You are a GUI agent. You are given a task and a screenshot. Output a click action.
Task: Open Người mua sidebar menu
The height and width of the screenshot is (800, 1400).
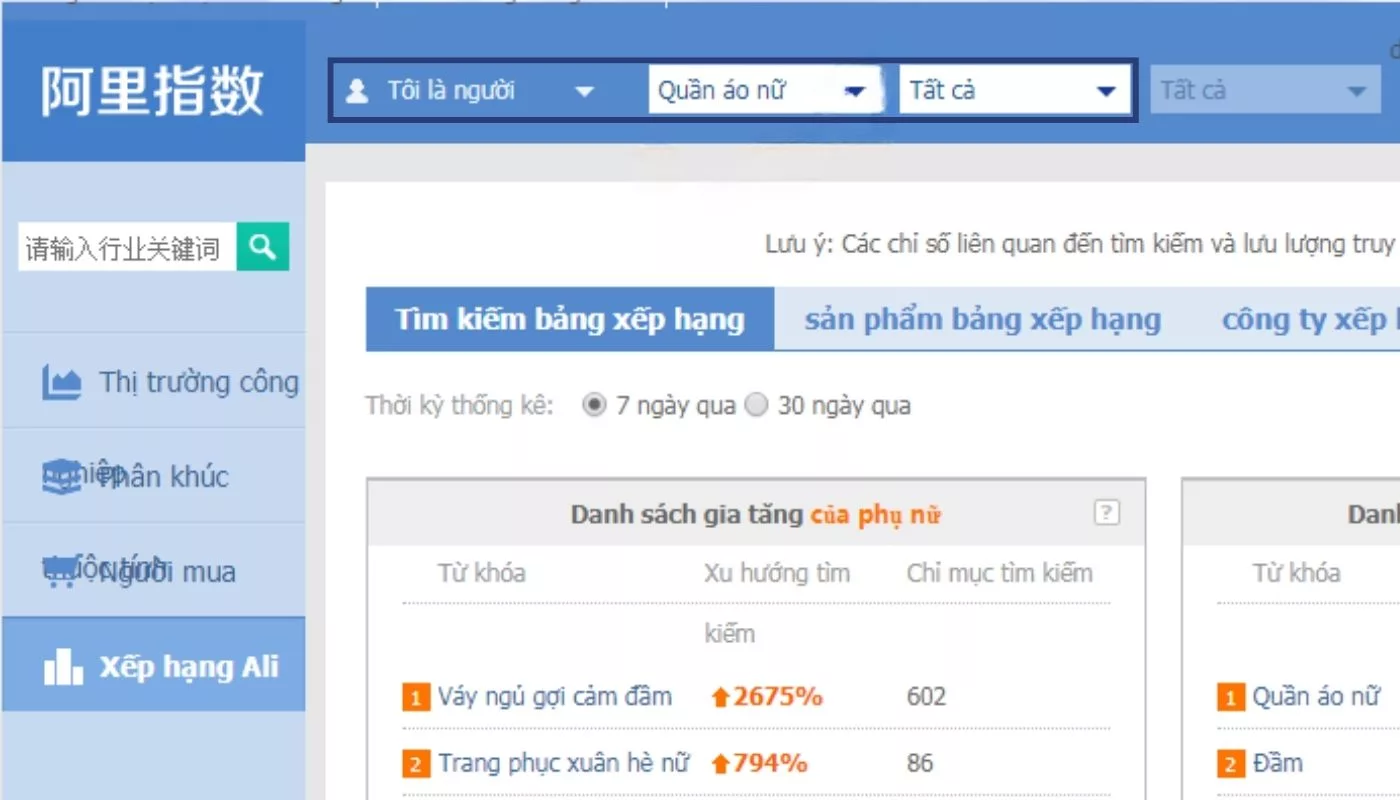coord(153,570)
